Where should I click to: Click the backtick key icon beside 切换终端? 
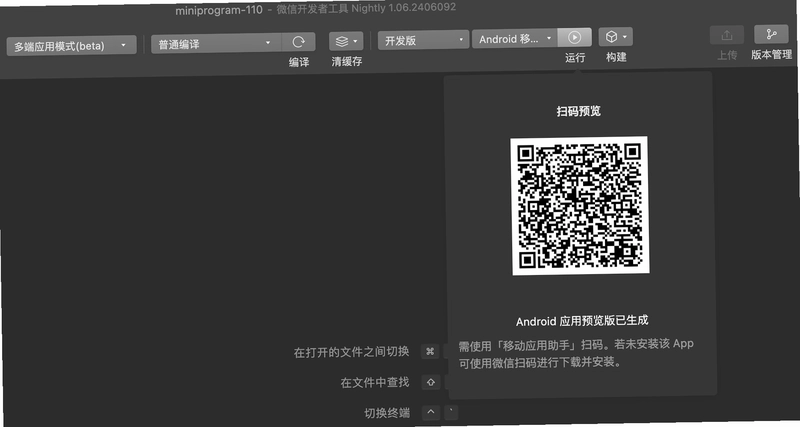451,412
